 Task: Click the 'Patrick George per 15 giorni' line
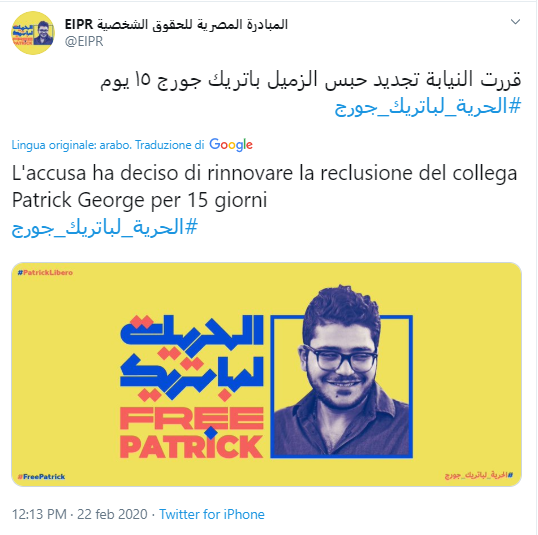click(x=140, y=200)
